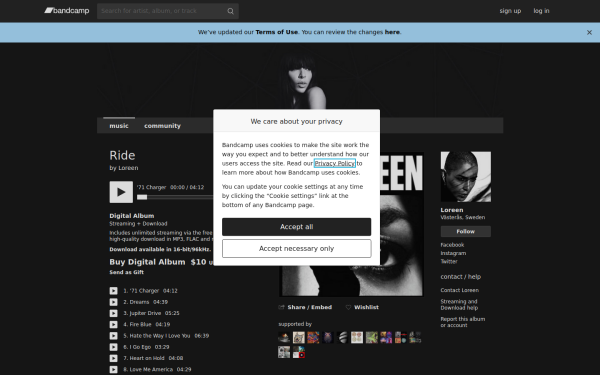Open the Fire Blue track title
600x375 pixels.
click(x=140, y=324)
